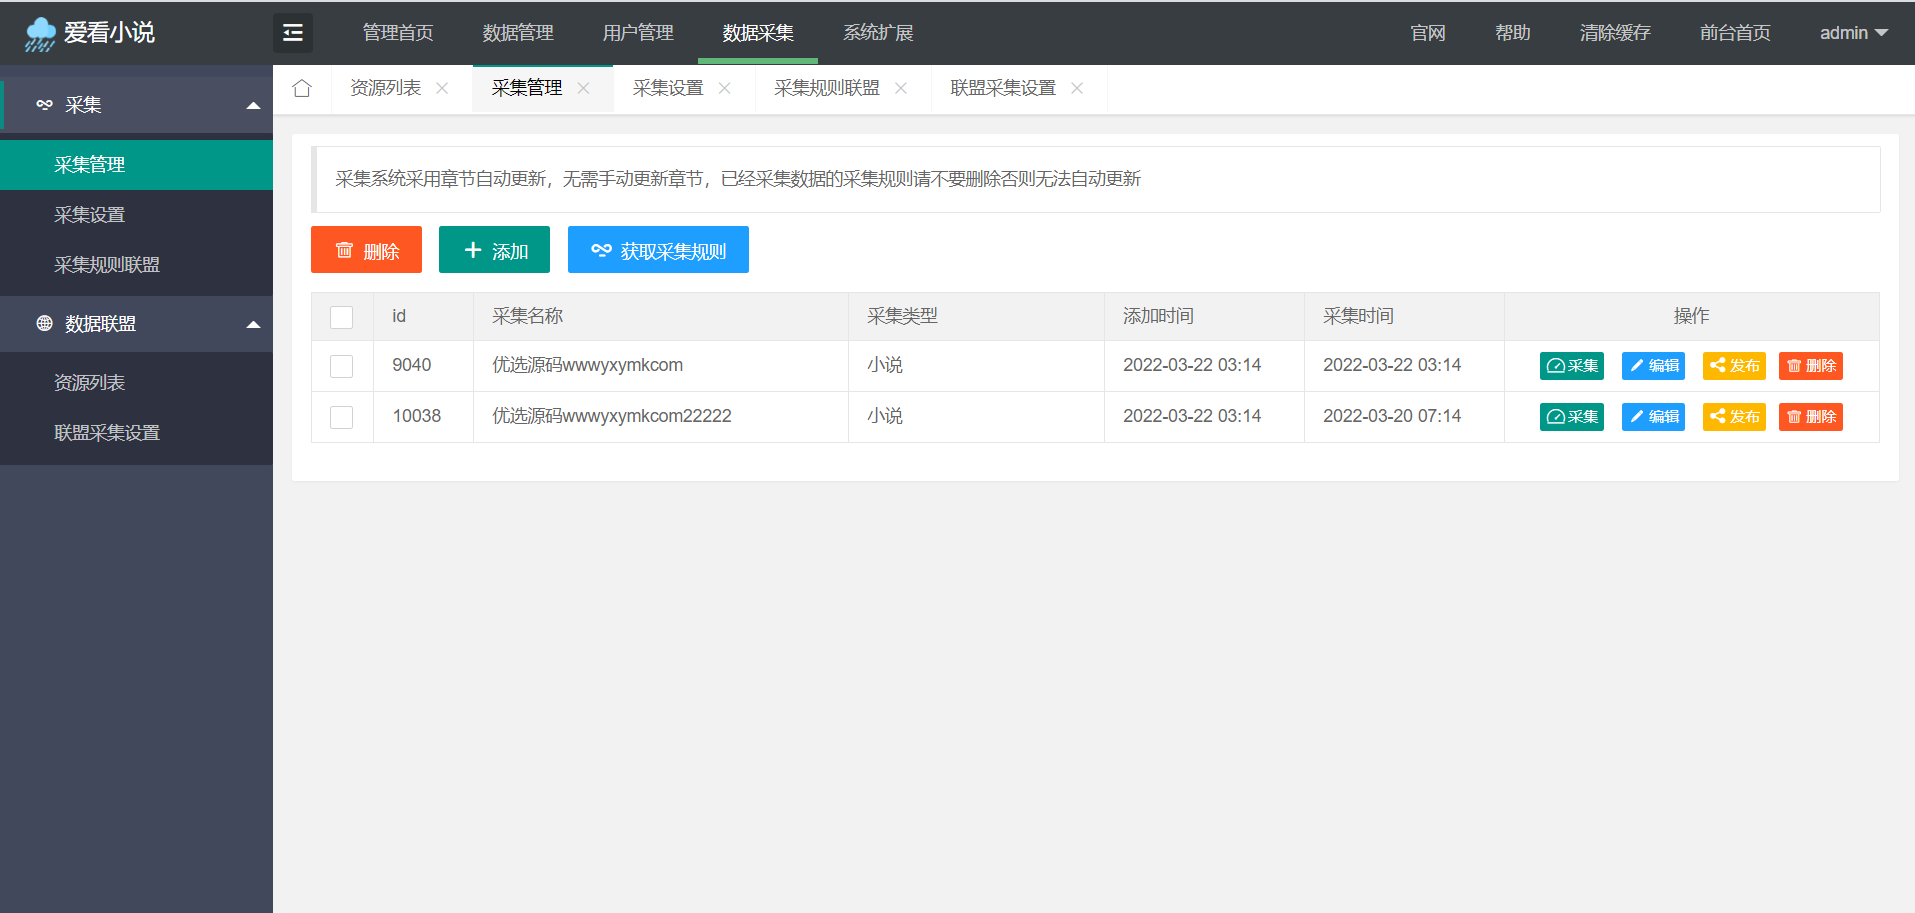1915x913 pixels.
Task: Close the 采集规则联盟 tab
Action: click(901, 88)
